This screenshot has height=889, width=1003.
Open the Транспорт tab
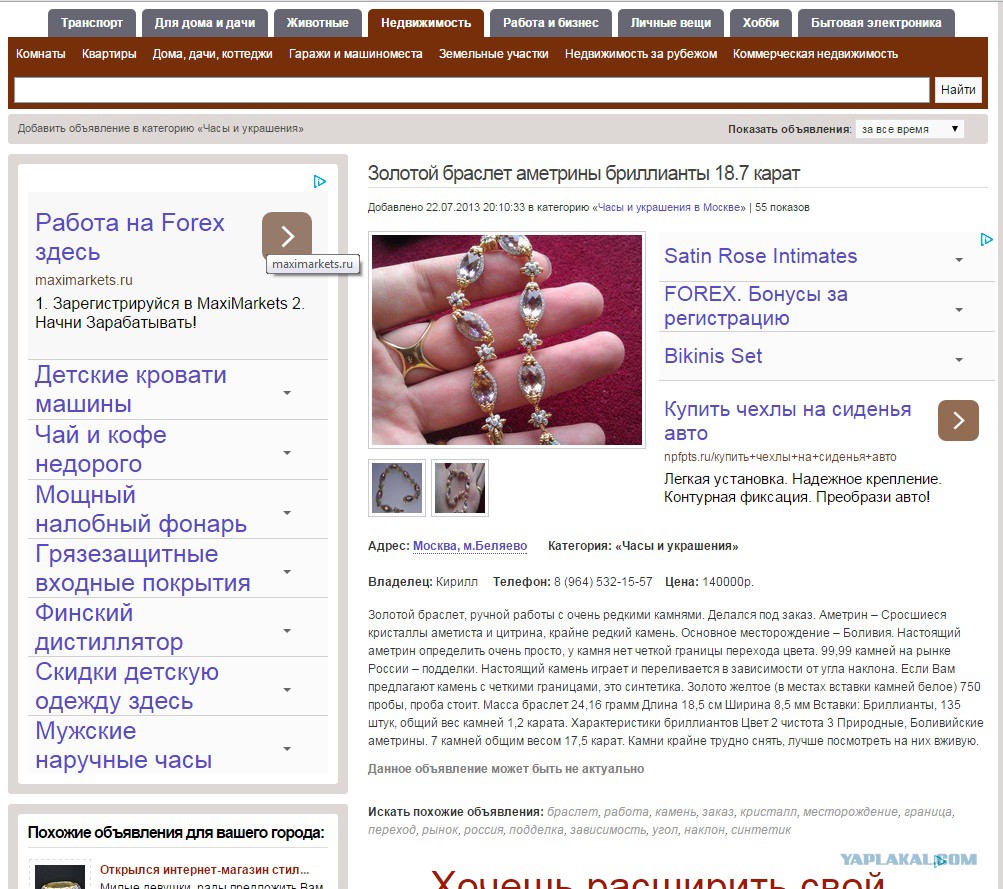91,23
